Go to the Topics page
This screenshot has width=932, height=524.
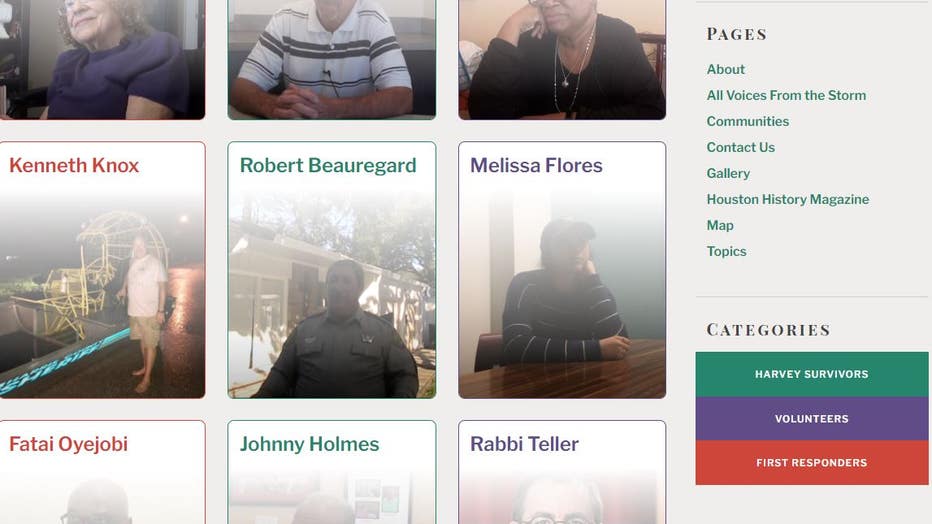point(726,251)
